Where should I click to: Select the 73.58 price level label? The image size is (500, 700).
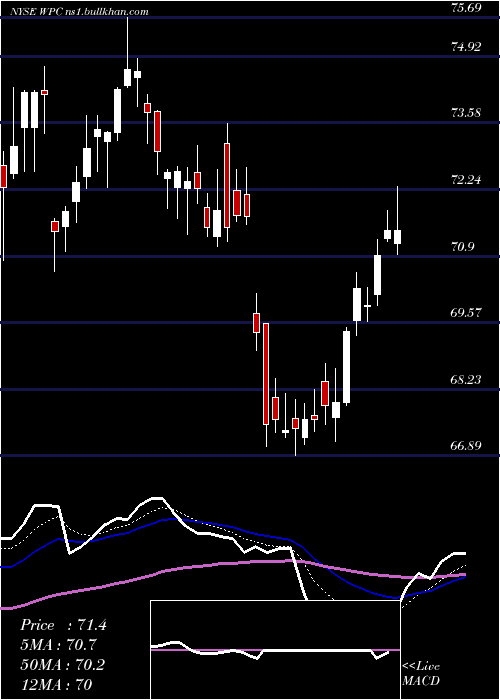click(x=467, y=112)
